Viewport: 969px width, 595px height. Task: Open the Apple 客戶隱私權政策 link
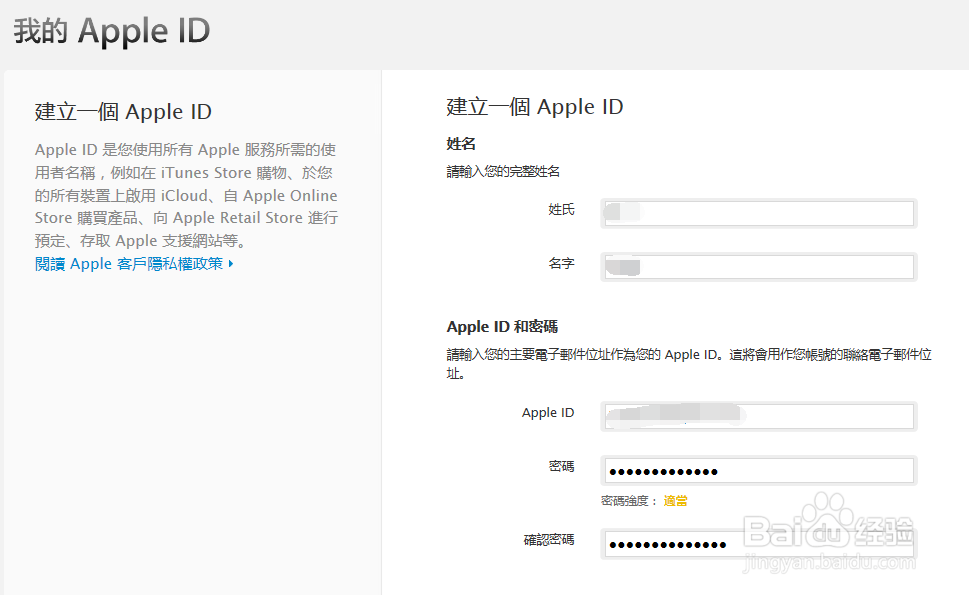point(129,264)
